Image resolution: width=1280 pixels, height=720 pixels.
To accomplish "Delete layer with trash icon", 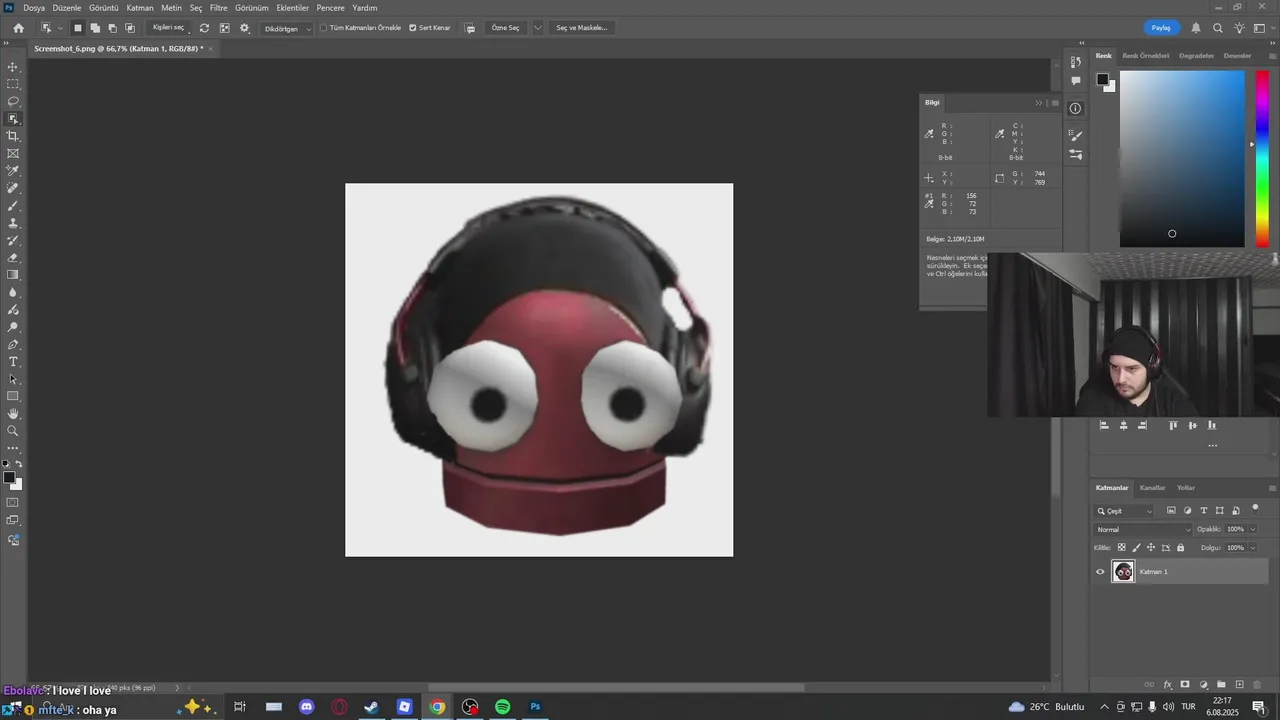I will click(x=1257, y=685).
